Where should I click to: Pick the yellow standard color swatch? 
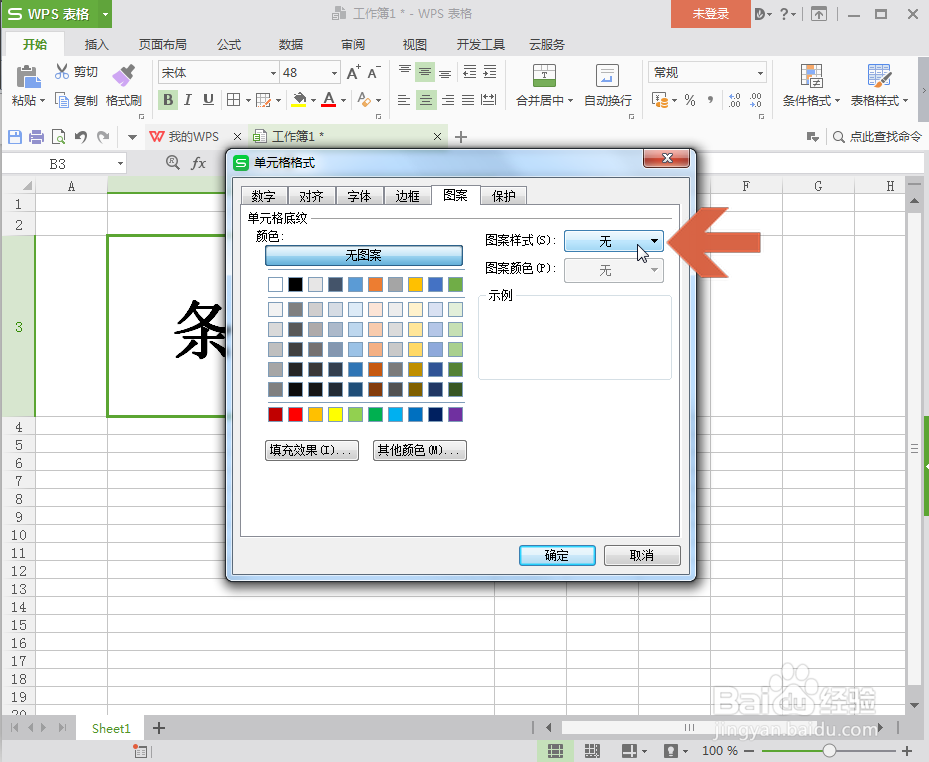335,414
